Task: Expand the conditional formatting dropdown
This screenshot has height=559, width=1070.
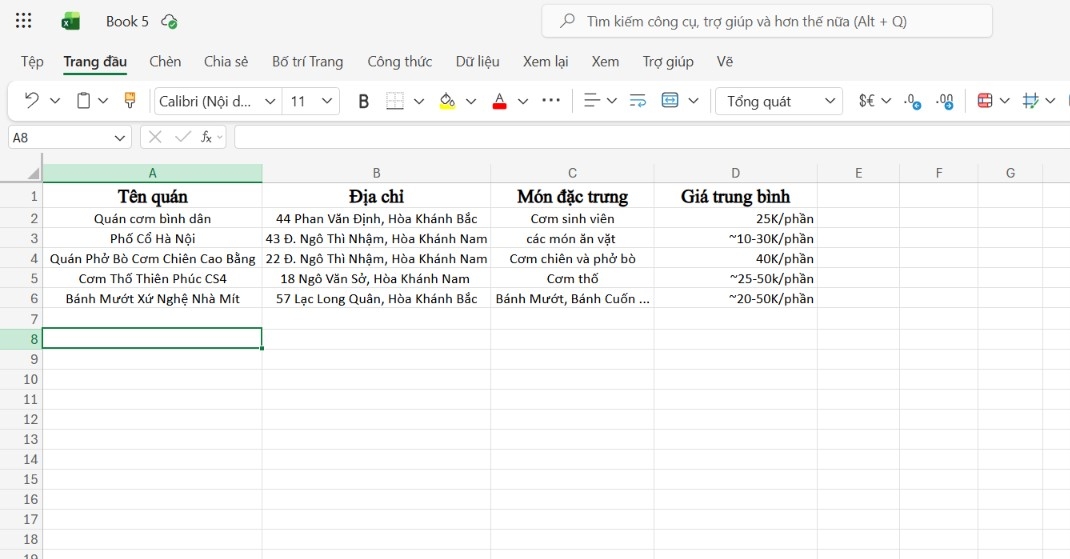Action: pyautogui.click(x=1004, y=101)
